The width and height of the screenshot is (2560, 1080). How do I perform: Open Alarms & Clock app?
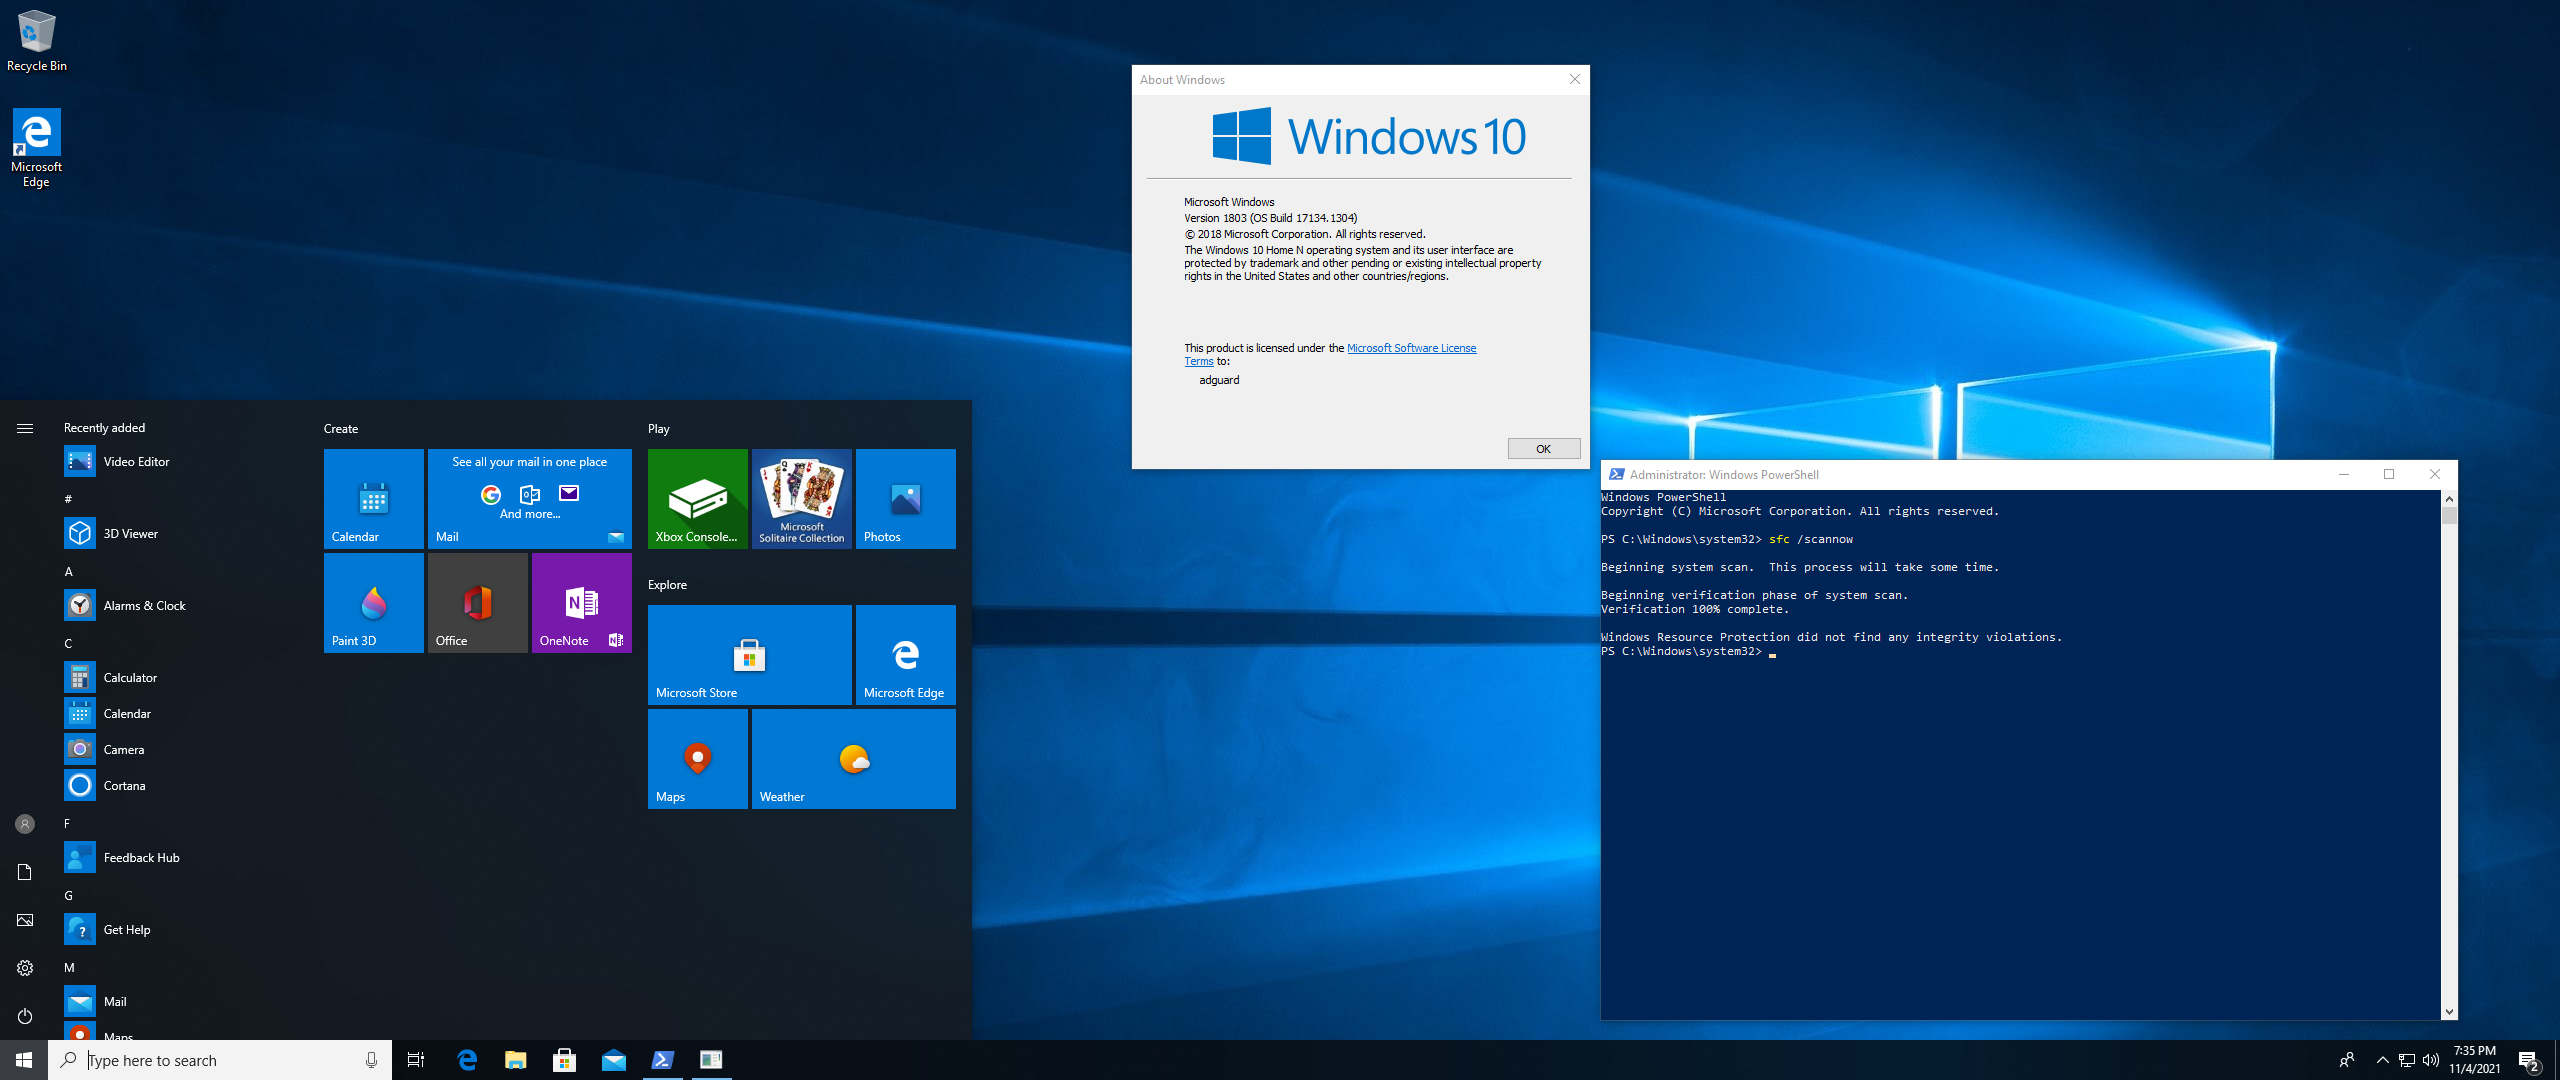[180, 606]
